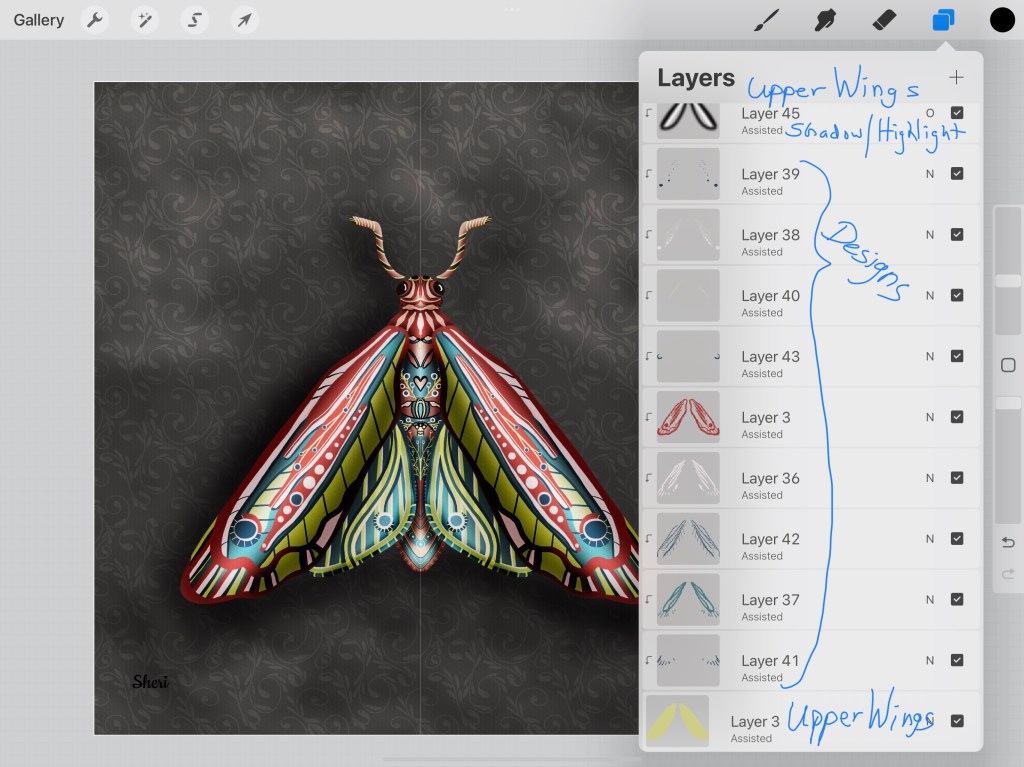Open the active color swatch

(1002, 20)
